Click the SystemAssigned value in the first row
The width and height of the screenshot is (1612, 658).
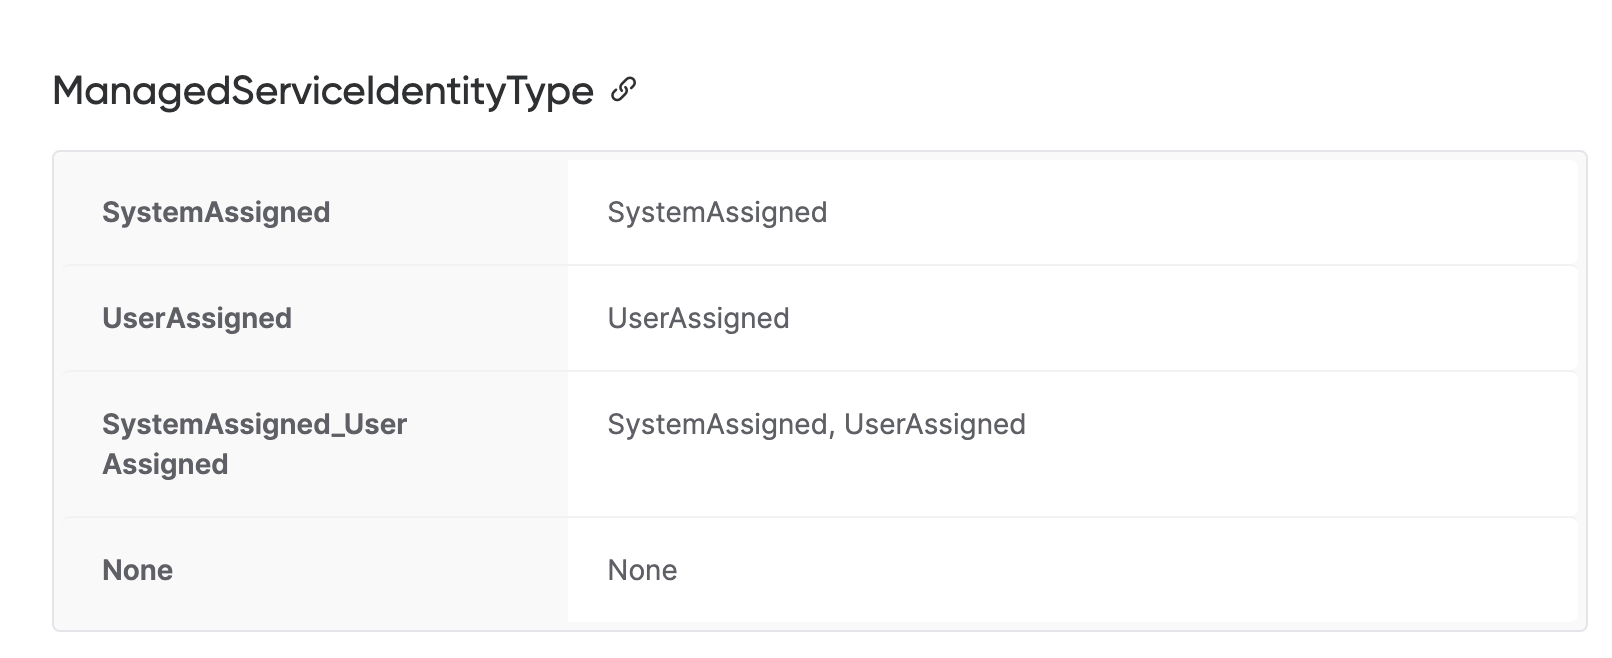point(717,212)
